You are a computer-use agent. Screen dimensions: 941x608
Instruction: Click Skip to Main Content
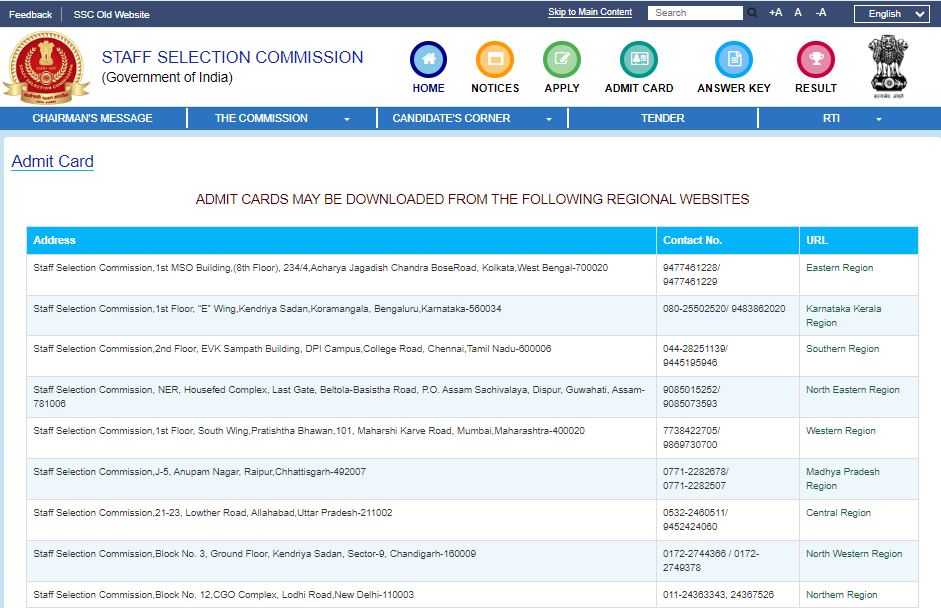(x=589, y=11)
